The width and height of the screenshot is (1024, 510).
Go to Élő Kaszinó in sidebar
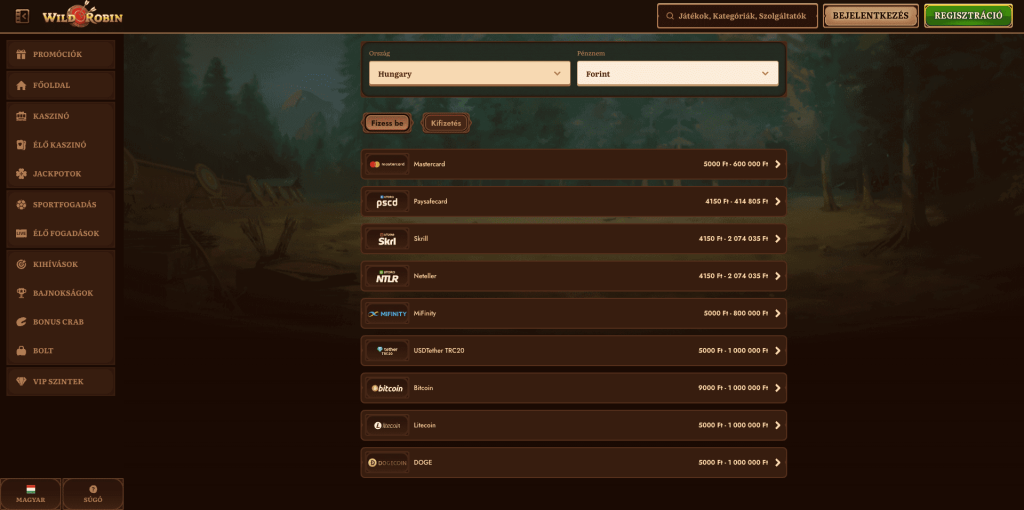(61, 145)
